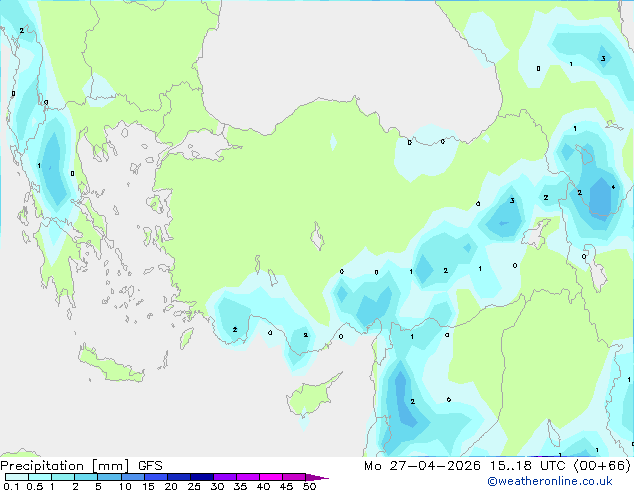Click the 10–15 mm blue legend box
The width and height of the screenshot is (634, 490).
coord(133,477)
